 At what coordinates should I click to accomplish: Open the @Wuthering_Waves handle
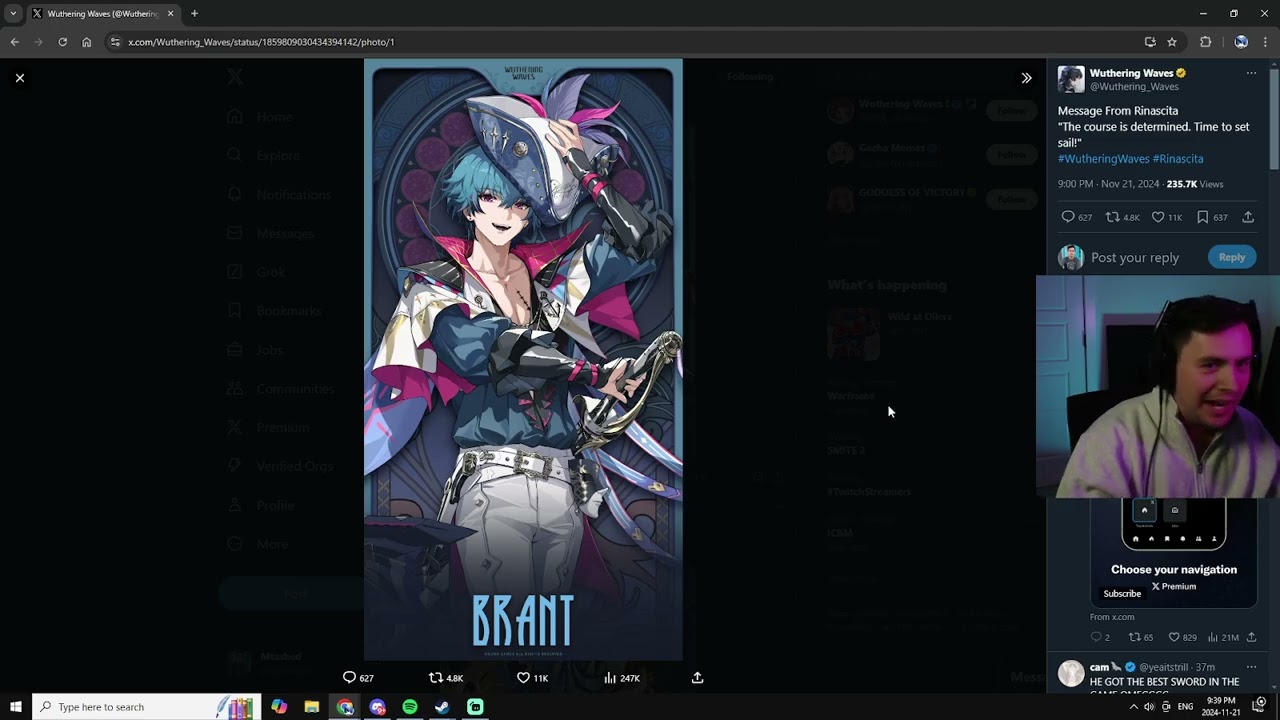pos(1134,87)
